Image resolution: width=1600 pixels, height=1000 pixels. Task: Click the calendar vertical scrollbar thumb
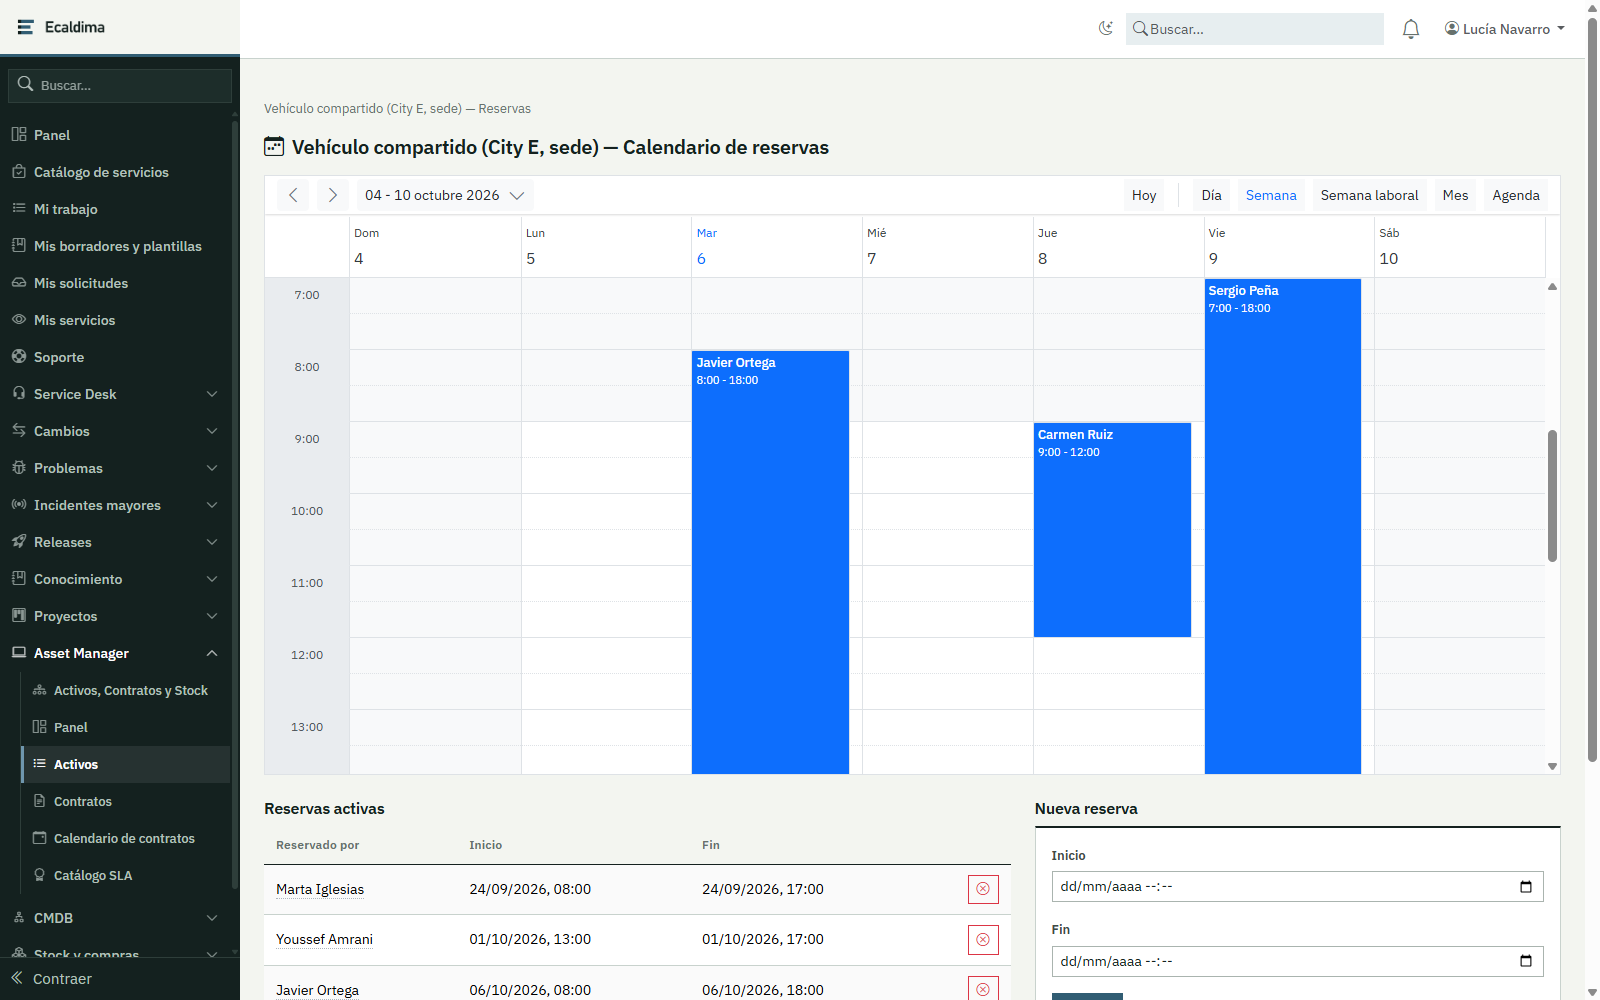(x=1552, y=496)
